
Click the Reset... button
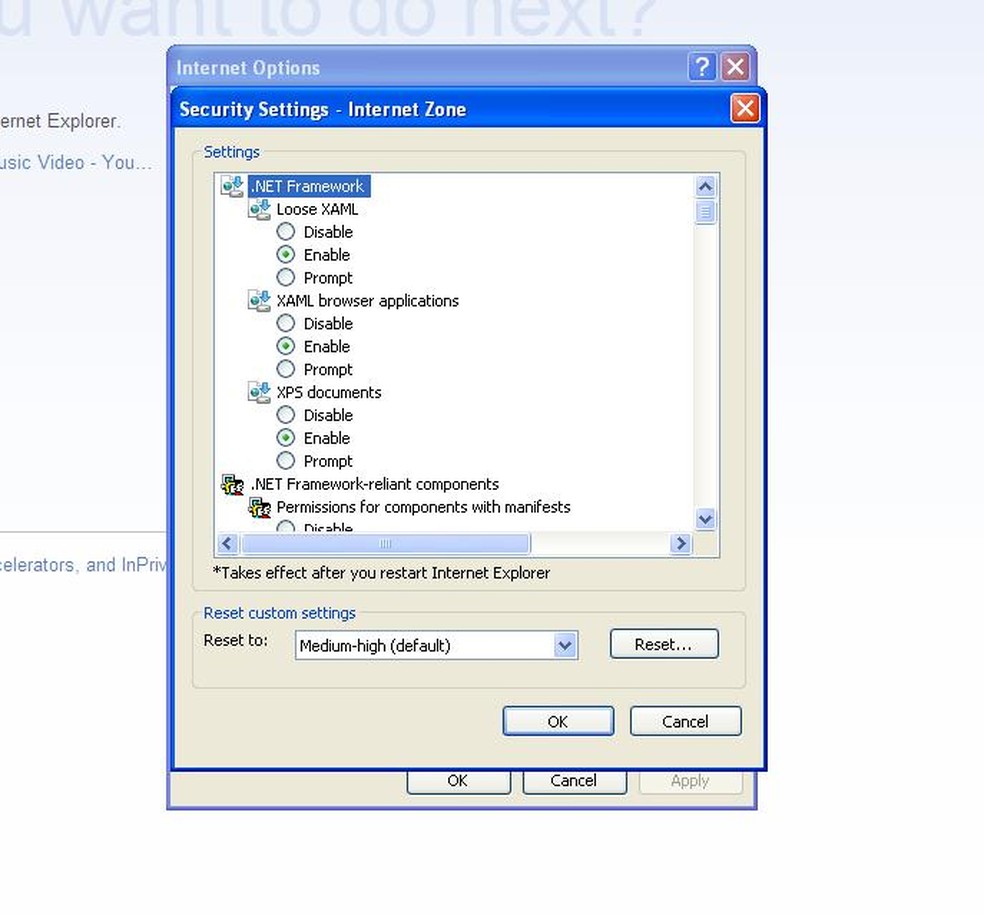(x=664, y=644)
